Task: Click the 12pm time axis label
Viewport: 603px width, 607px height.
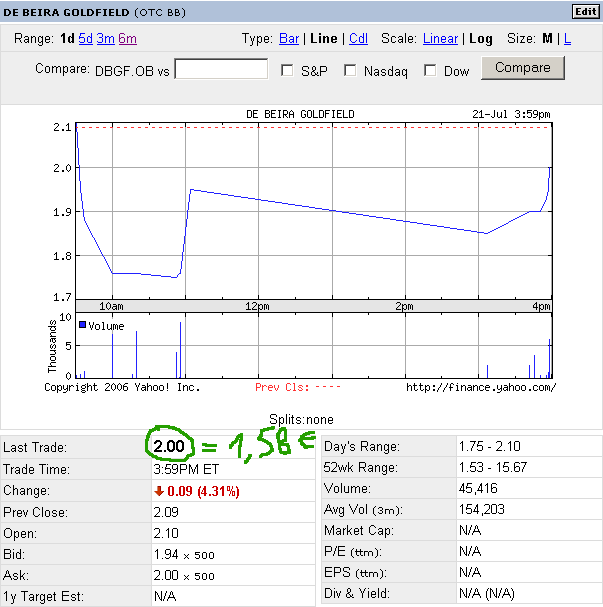Action: click(257, 306)
